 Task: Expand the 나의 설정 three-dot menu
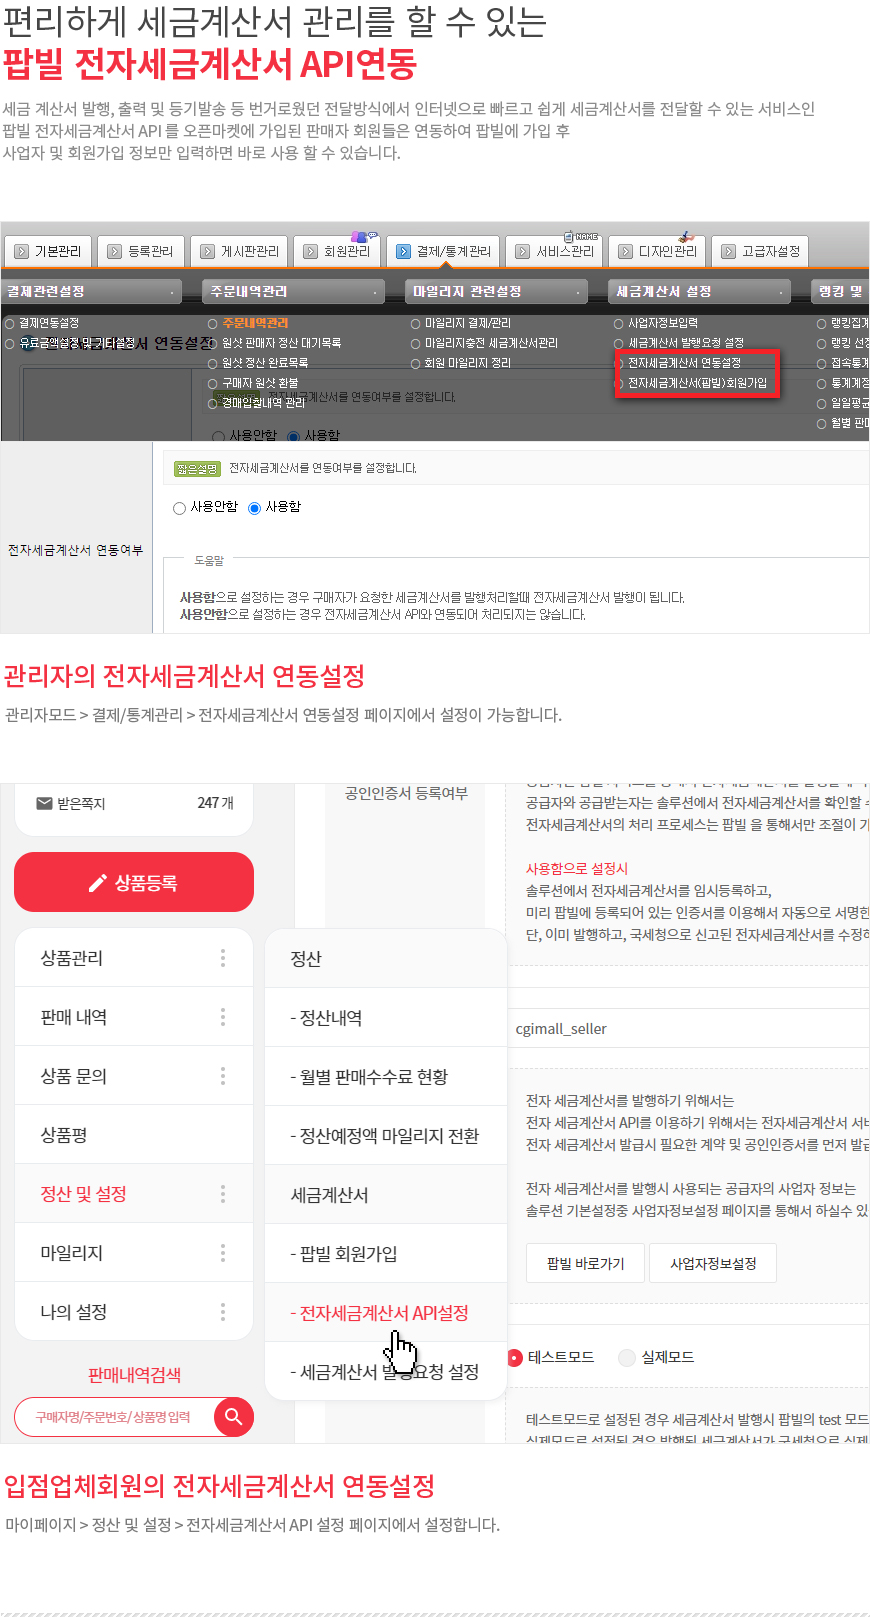[223, 1312]
